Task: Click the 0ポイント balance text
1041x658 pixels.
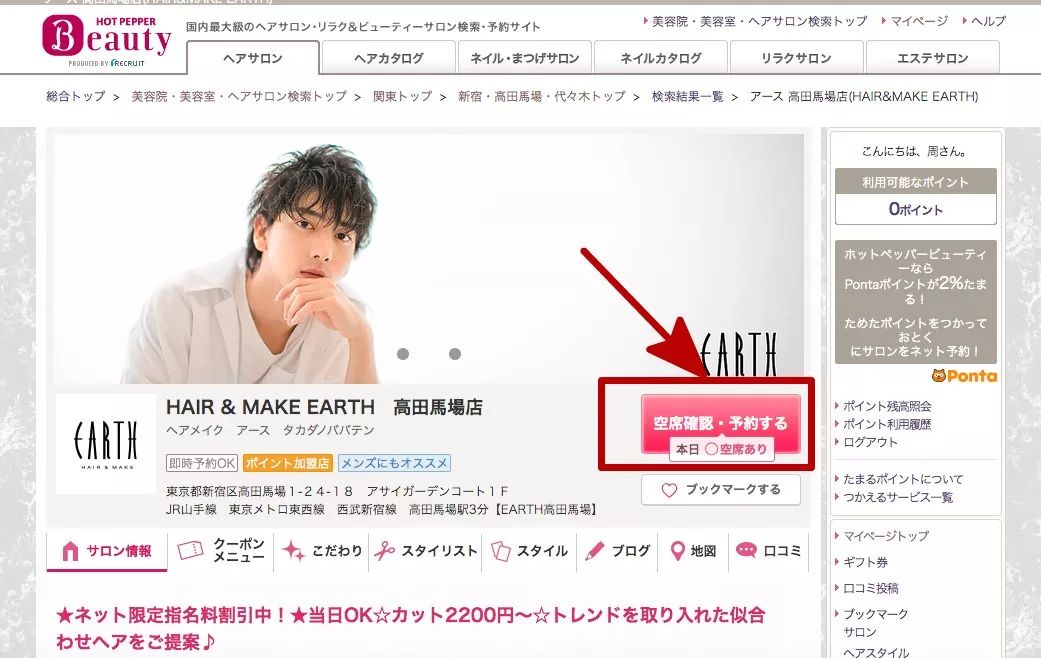Action: click(916, 210)
